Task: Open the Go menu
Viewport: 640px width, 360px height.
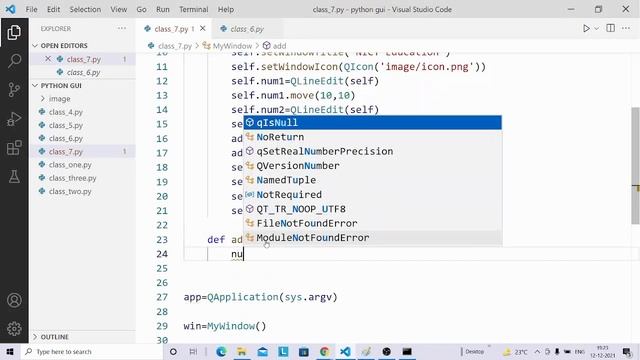Action: 141,9
